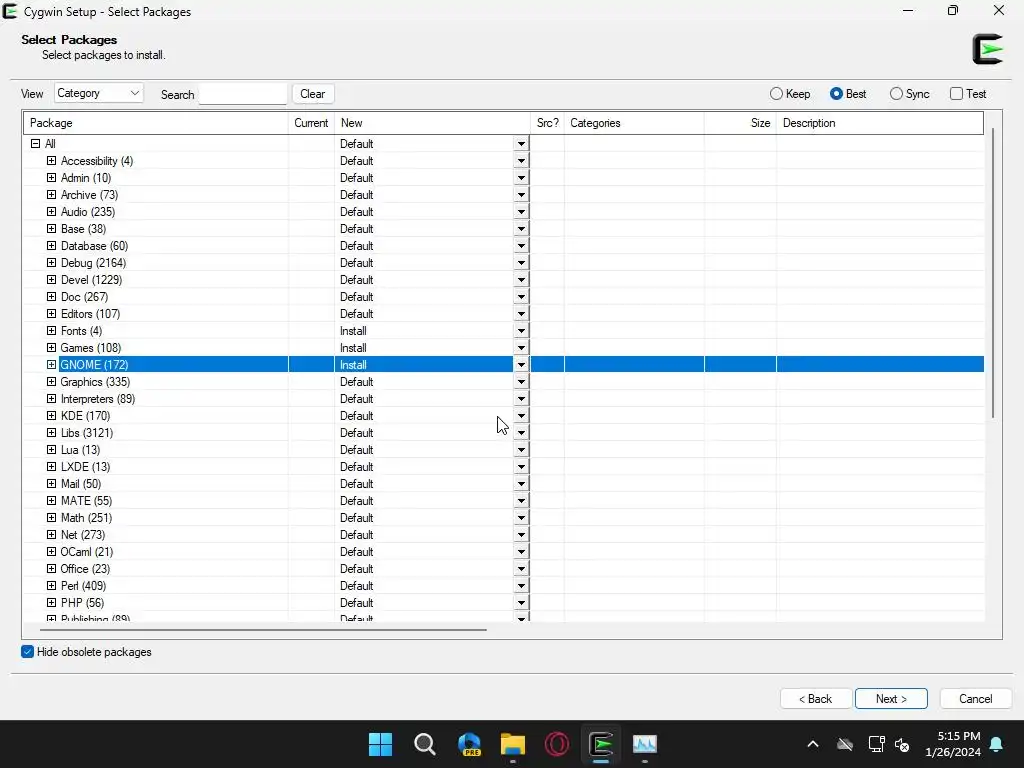This screenshot has width=1024, height=768.
Task: Select the Database (60) row
Action: [x=504, y=246]
